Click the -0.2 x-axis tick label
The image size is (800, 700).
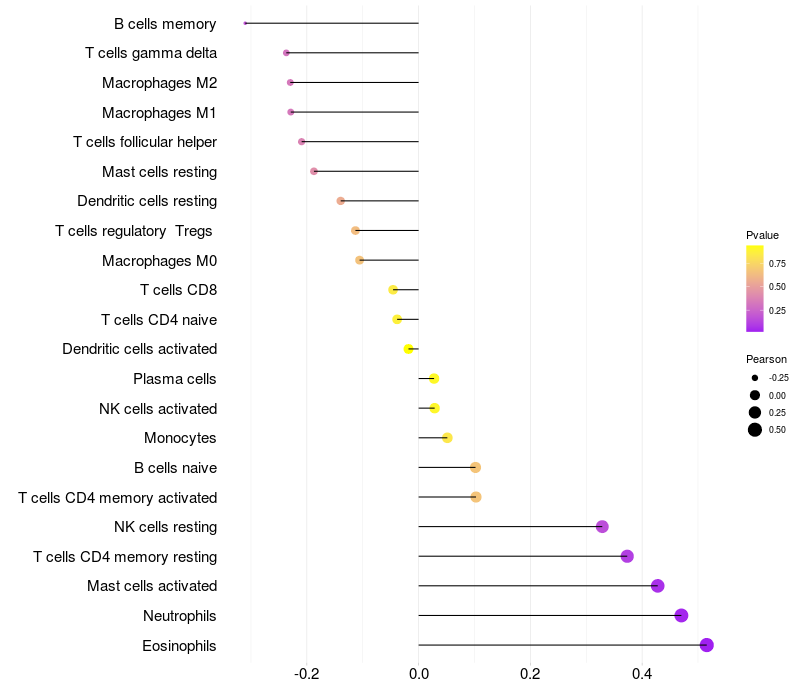(x=307, y=674)
